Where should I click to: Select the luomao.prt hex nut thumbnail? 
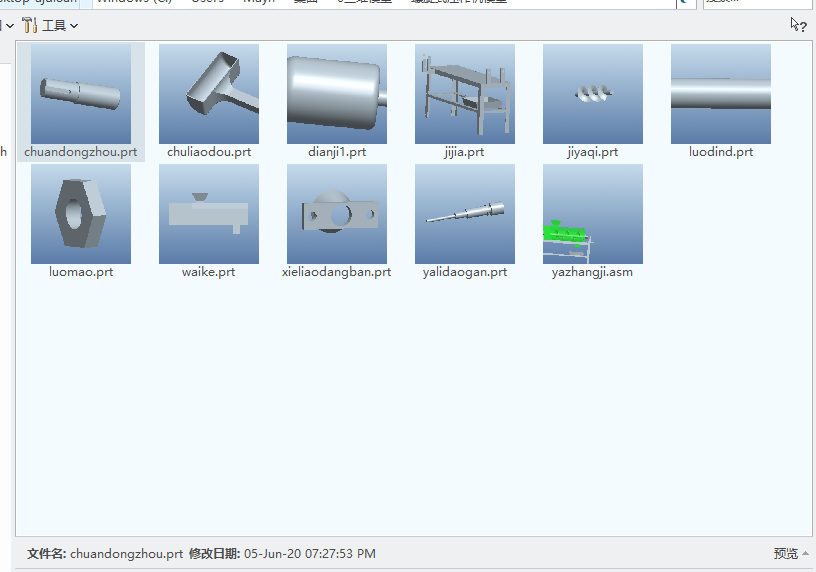[x=81, y=214]
